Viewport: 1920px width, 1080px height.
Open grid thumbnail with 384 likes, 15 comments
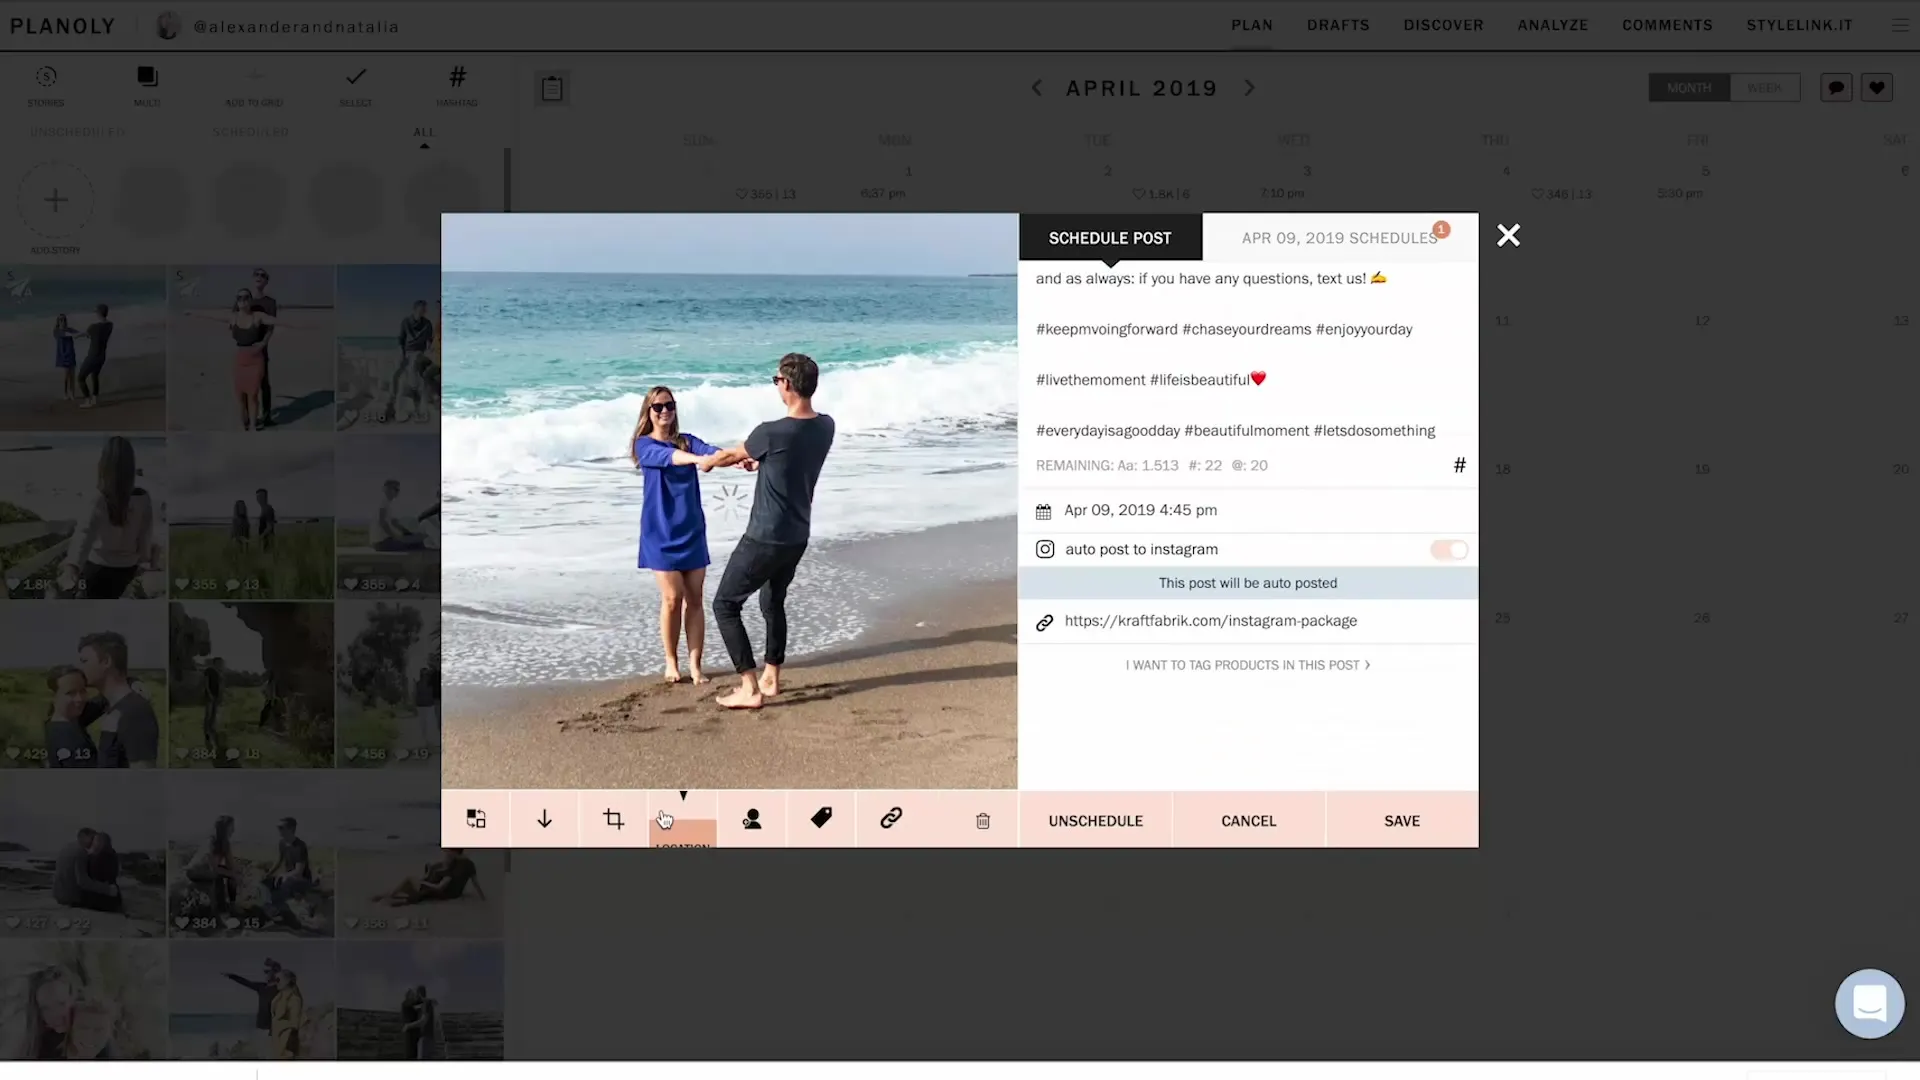[251, 855]
